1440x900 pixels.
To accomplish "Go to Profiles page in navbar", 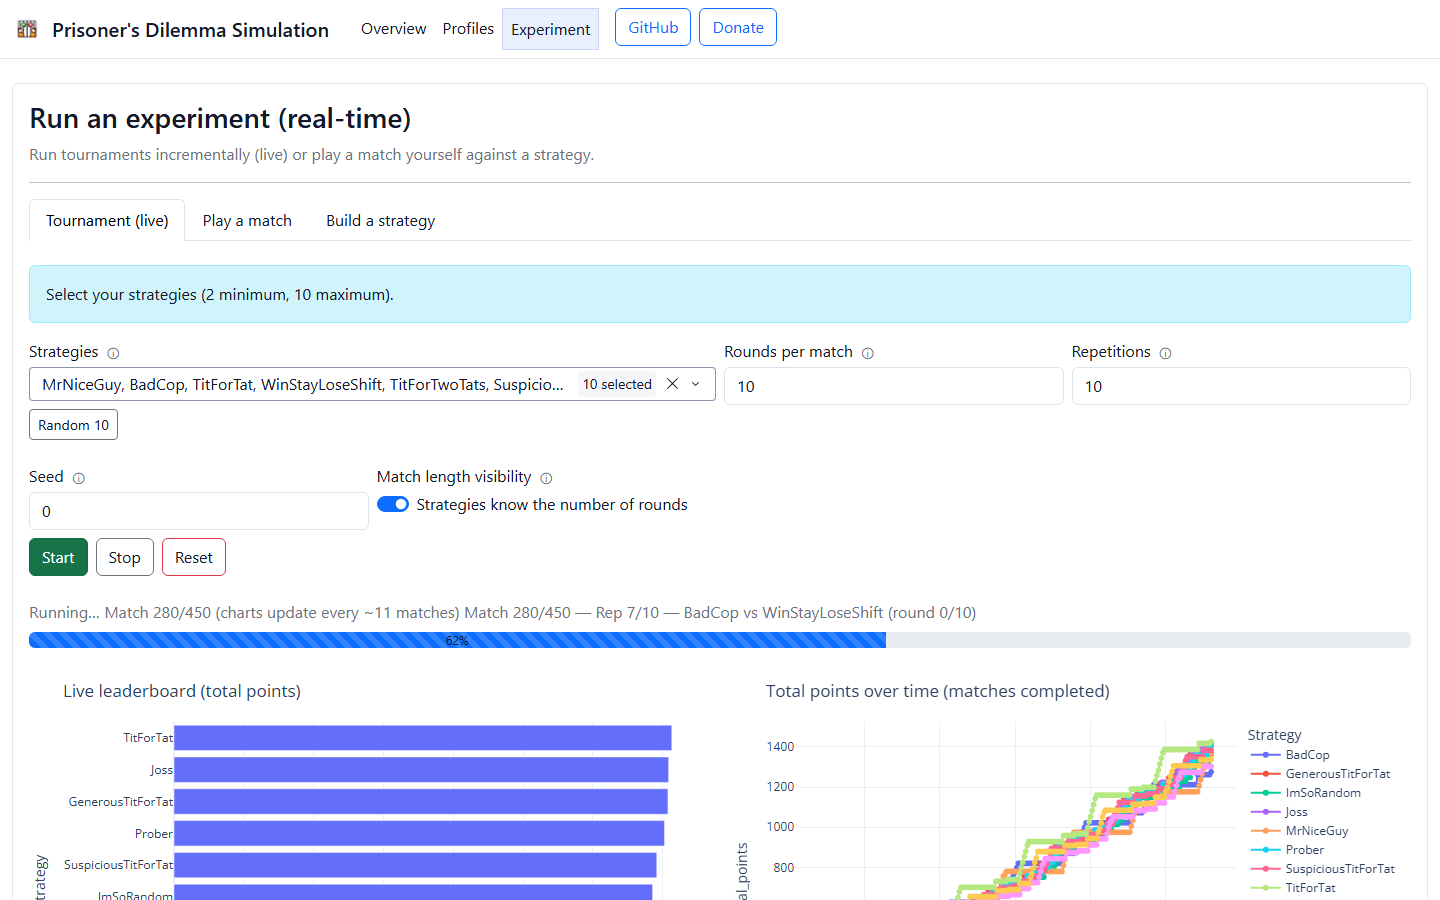I will point(468,29).
